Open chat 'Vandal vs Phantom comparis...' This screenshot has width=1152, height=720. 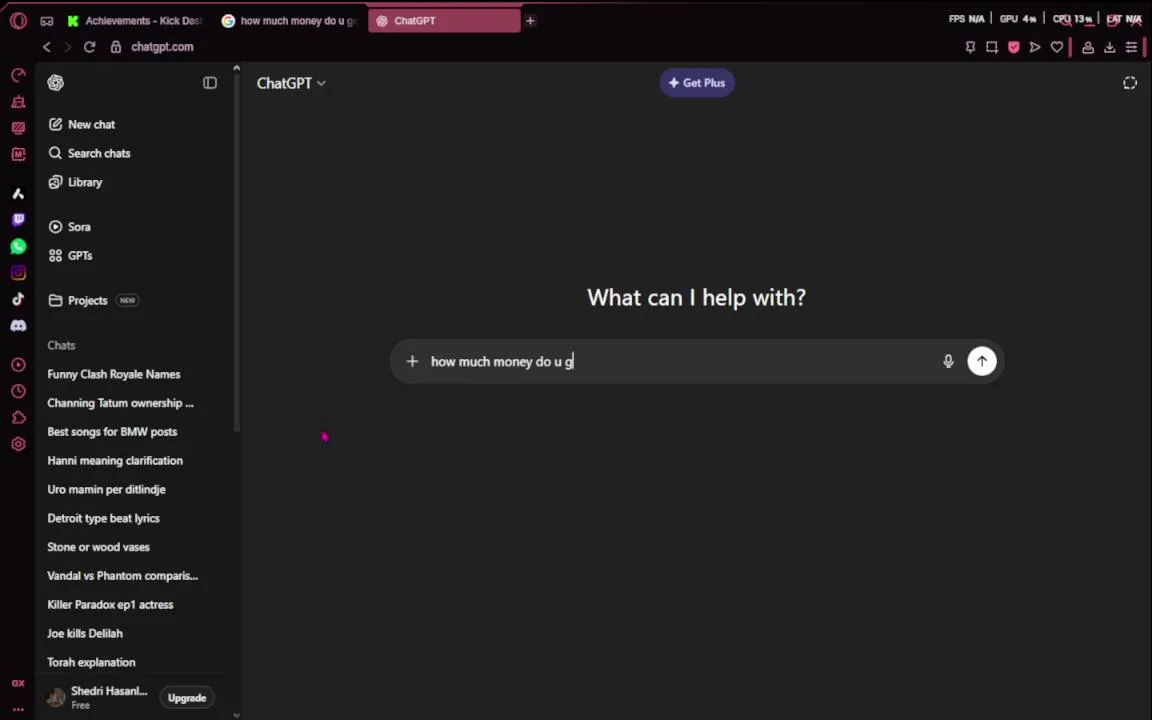[x=123, y=575]
